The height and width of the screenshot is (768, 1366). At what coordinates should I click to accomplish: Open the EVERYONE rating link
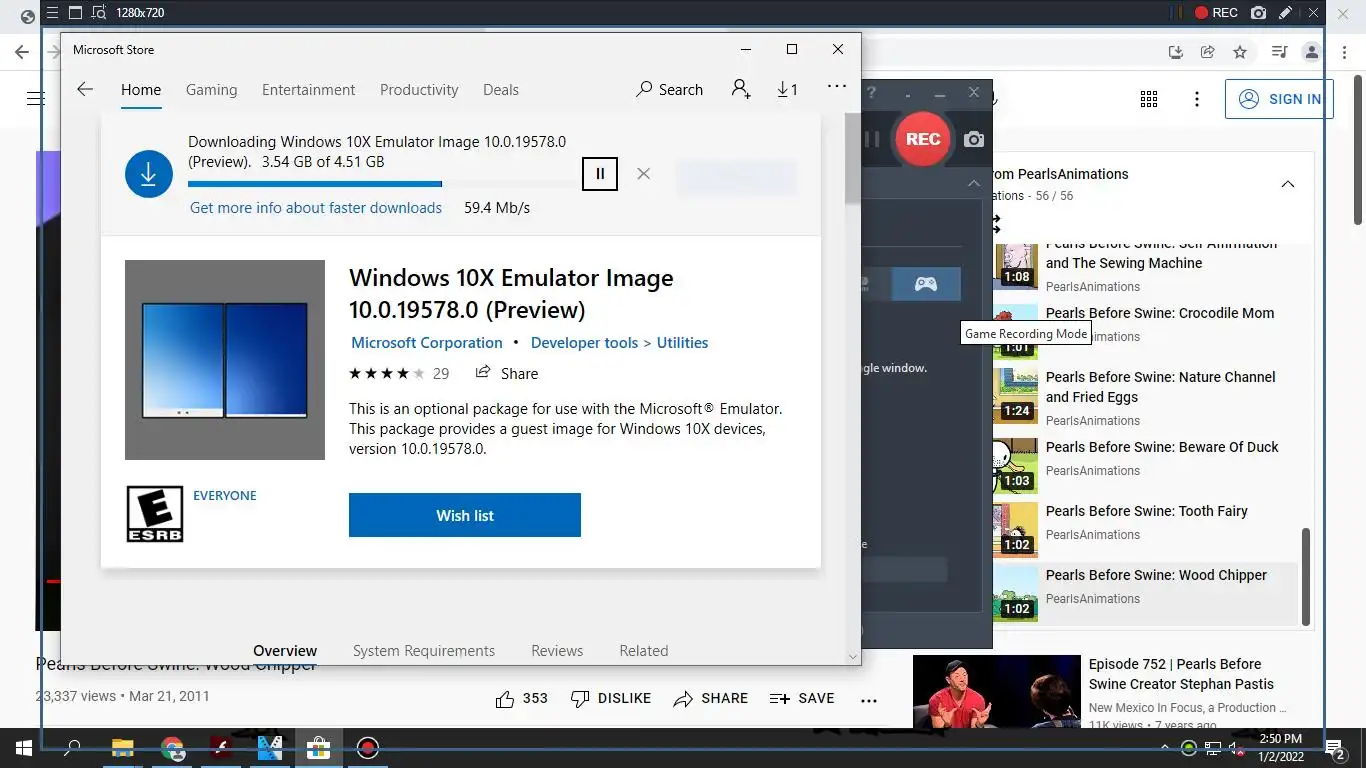(x=225, y=495)
